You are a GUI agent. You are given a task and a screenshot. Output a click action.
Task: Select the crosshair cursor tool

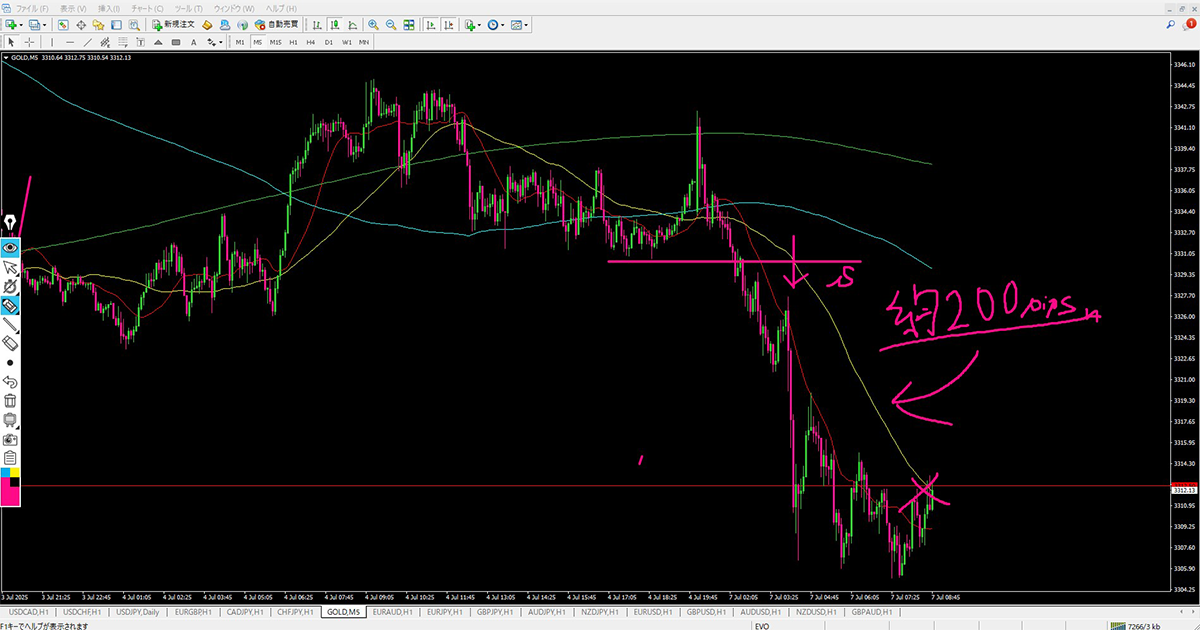point(30,42)
